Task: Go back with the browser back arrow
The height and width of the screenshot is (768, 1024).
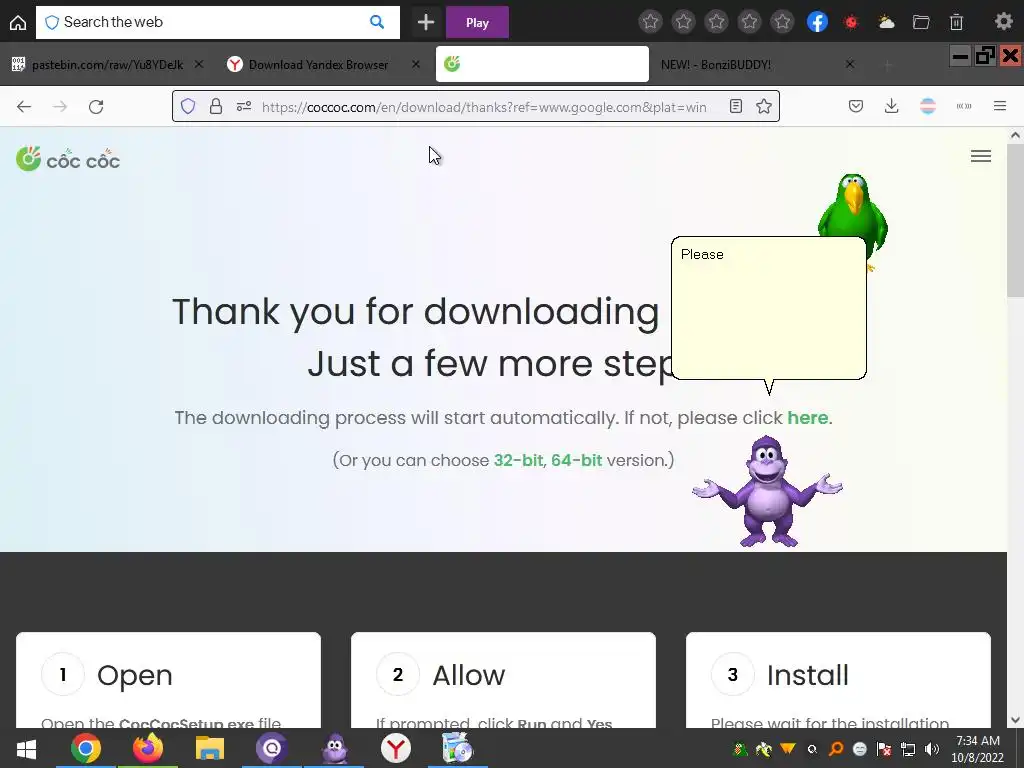Action: click(24, 106)
